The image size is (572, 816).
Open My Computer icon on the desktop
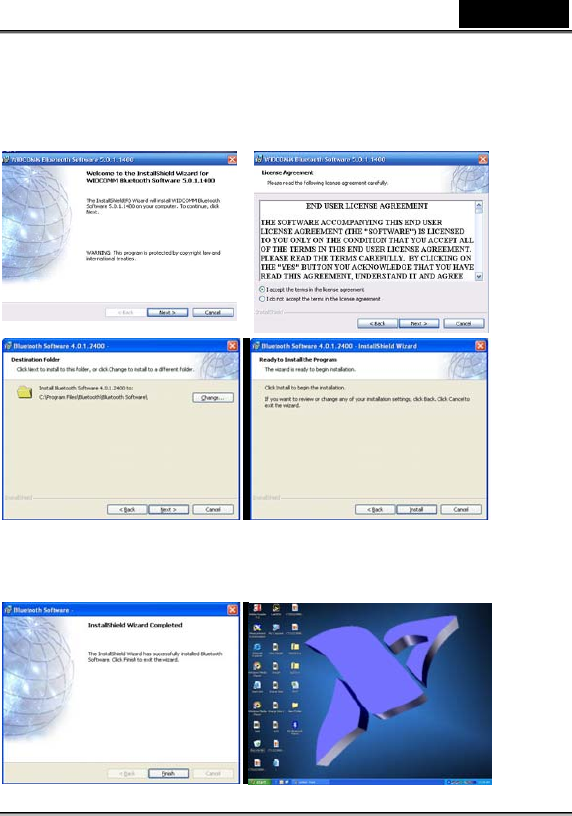pyautogui.click(x=276, y=630)
